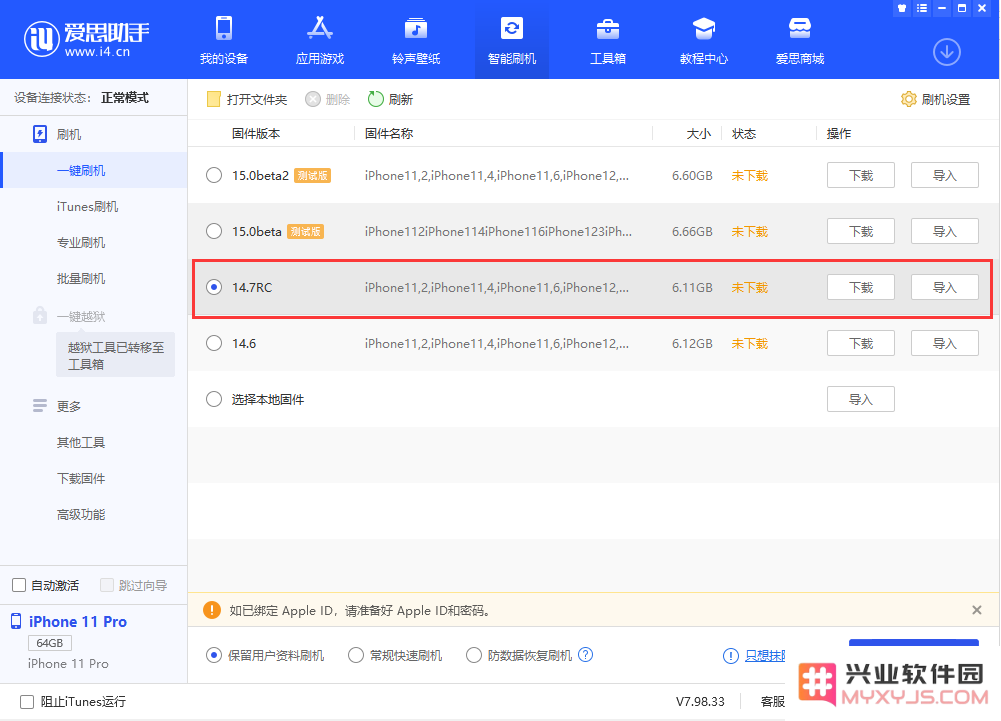Screen dimensions: 1001x721
Task: Open 刷机设置 gear settings
Action: point(935,99)
